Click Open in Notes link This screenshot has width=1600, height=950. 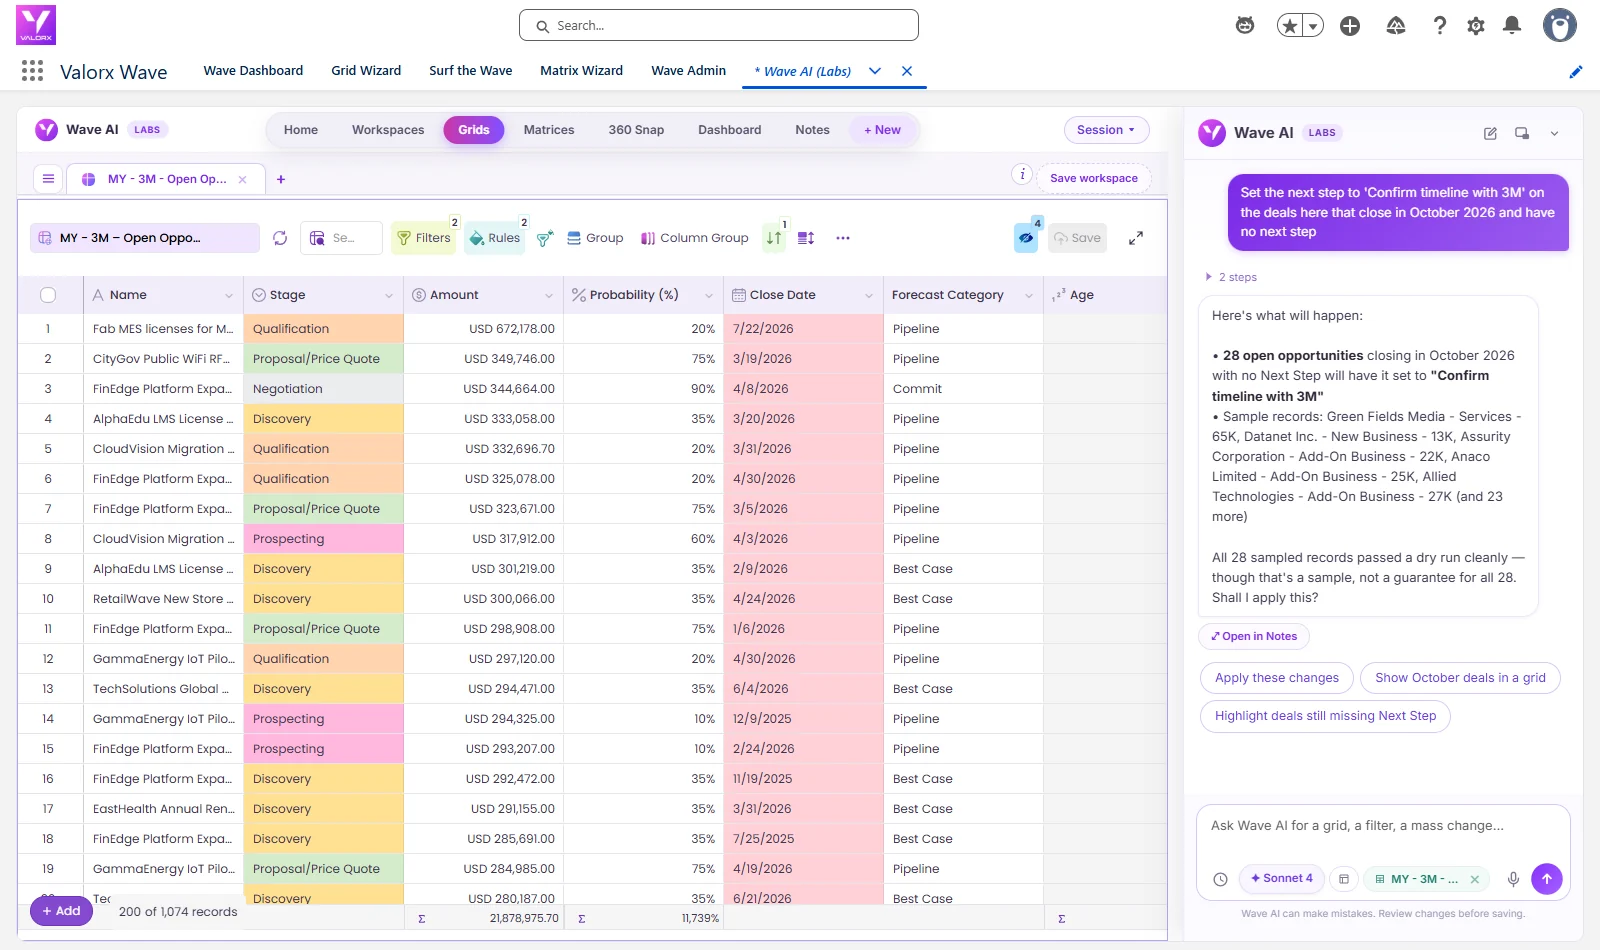pos(1254,636)
